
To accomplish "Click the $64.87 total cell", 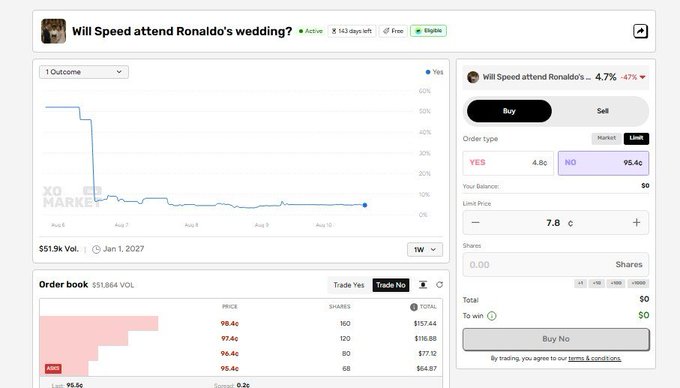I will pos(427,368).
